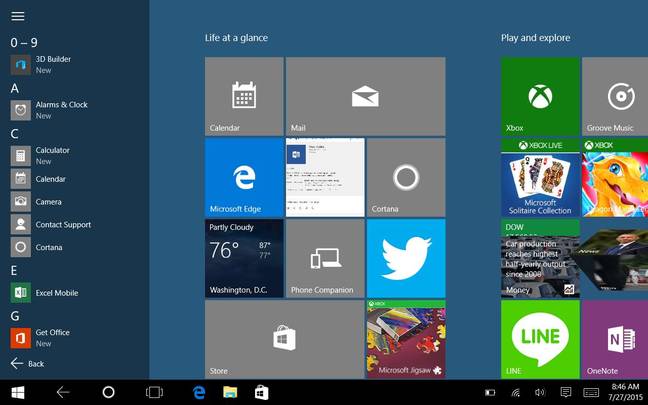Launch the LINE tile

(540, 339)
